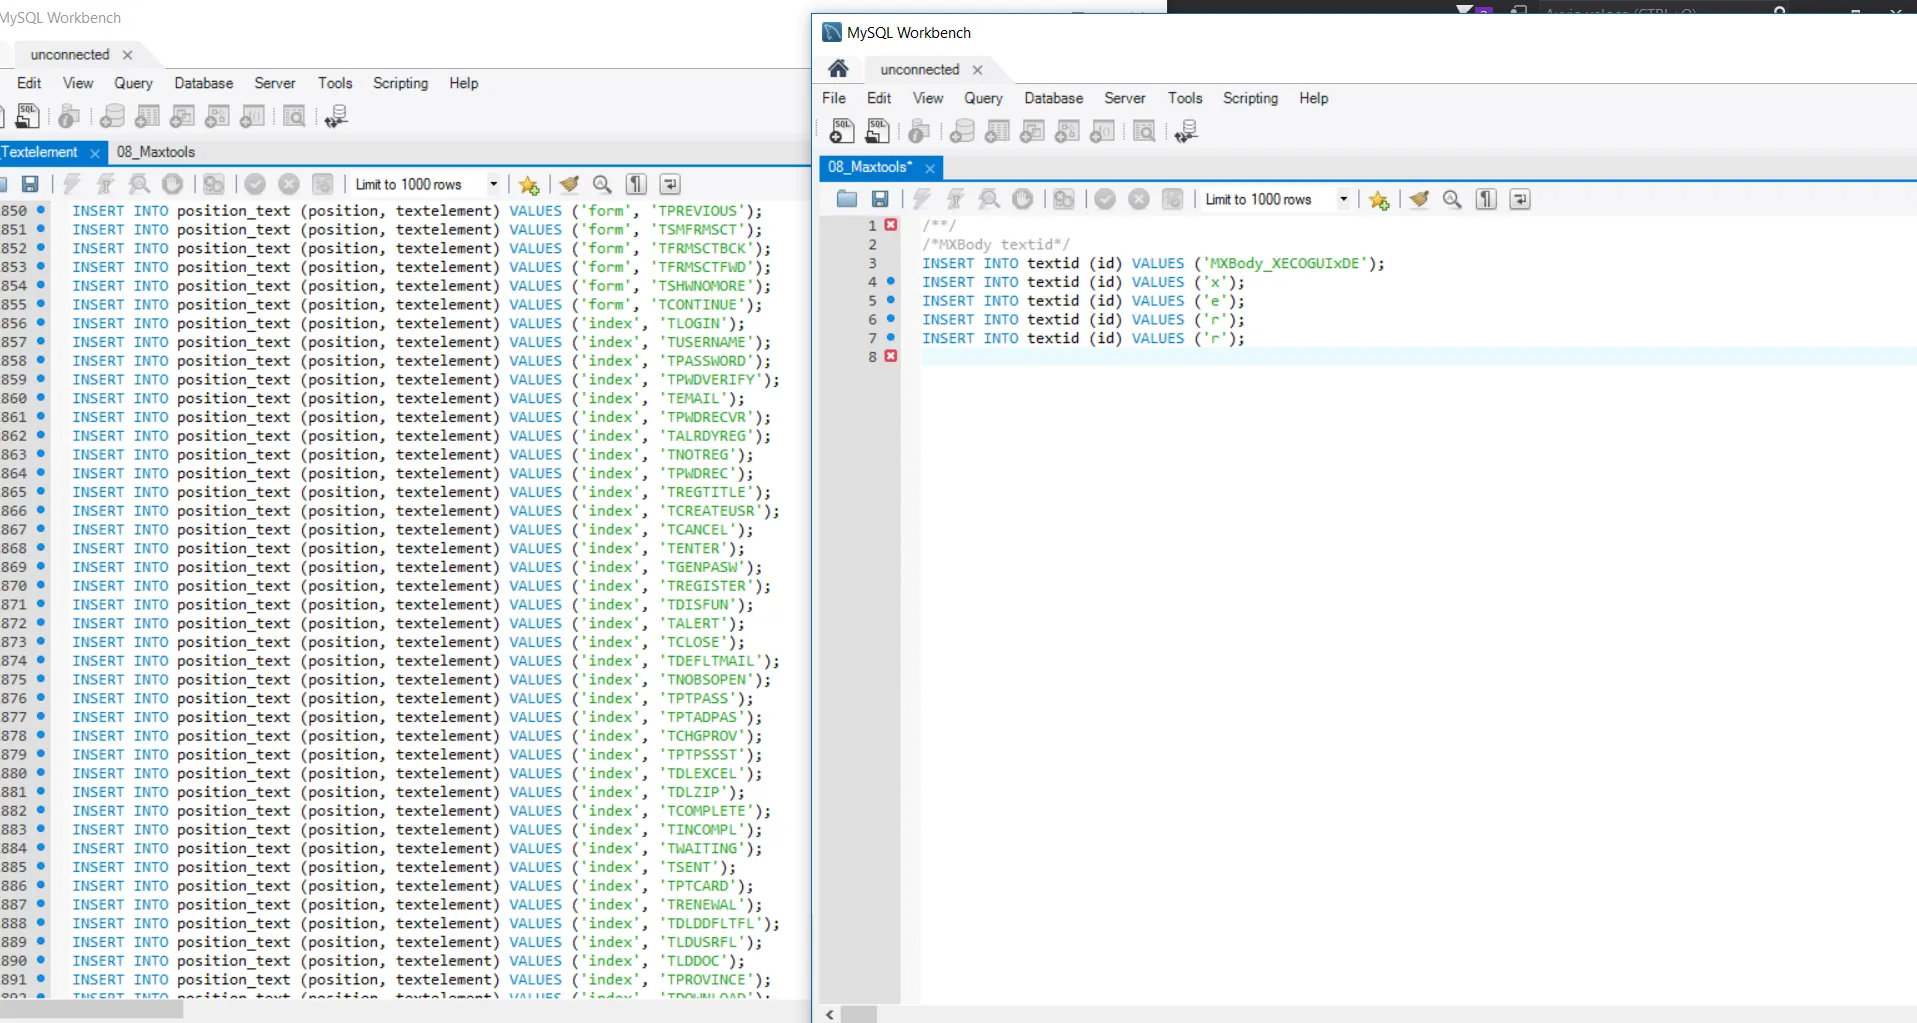This screenshot has width=1917, height=1023.
Task: Save the 08_Maxtools* script in front window
Action: pyautogui.click(x=880, y=199)
